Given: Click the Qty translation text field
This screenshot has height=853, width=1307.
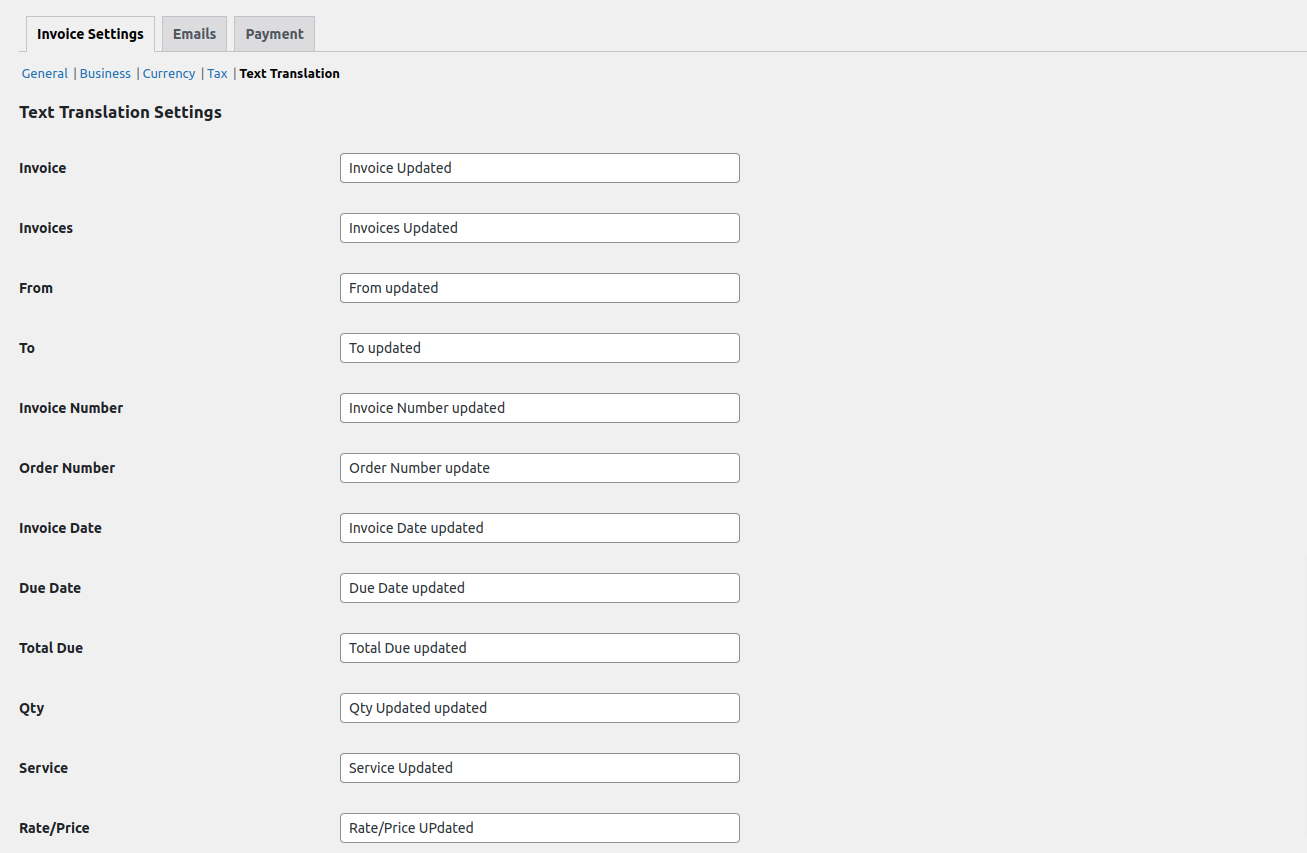Looking at the screenshot, I should (539, 708).
